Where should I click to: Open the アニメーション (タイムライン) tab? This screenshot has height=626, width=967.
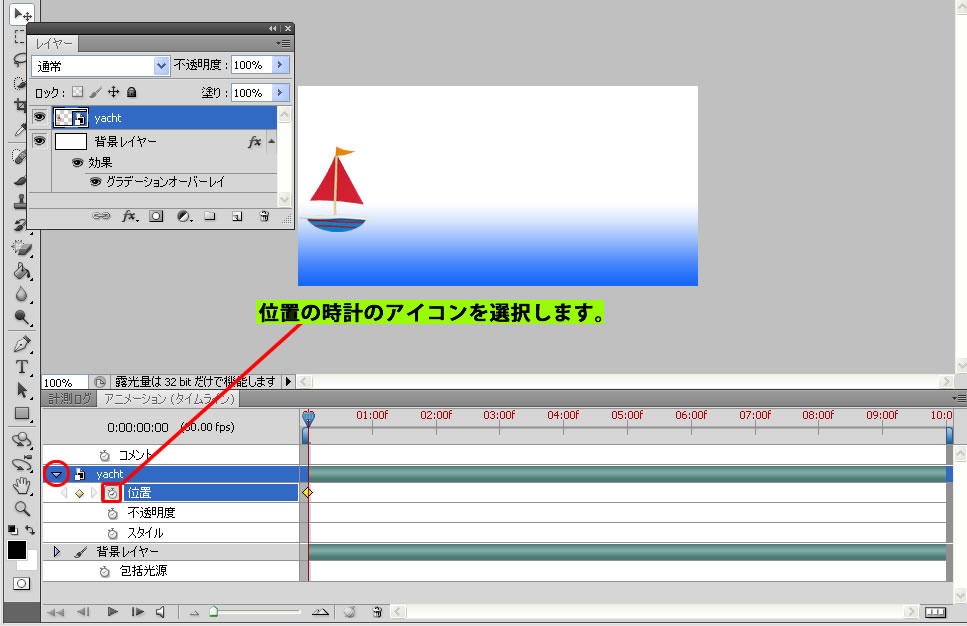click(169, 399)
